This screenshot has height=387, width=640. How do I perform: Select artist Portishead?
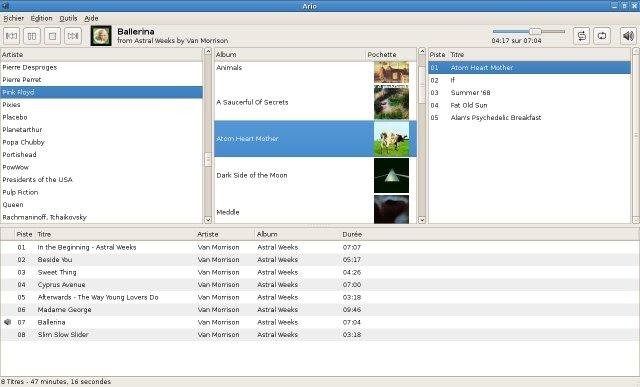101,155
